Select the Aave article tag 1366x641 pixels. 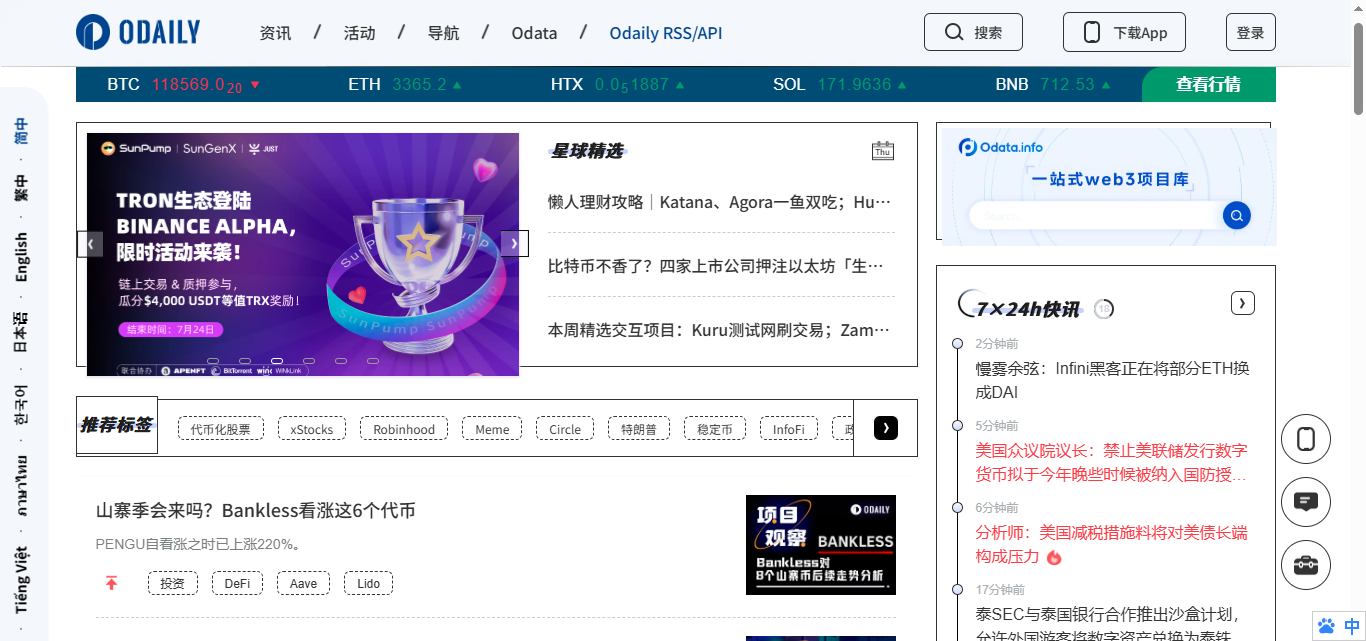(304, 583)
